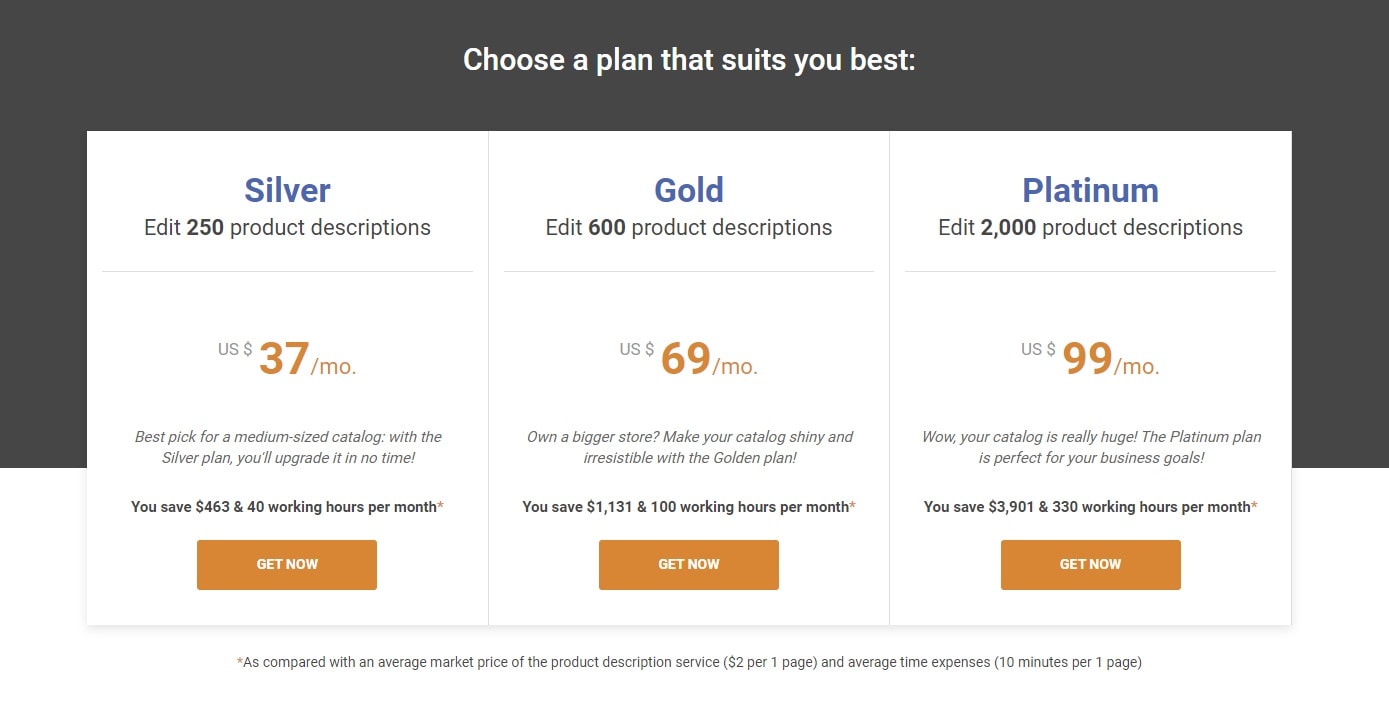Image resolution: width=1389 pixels, height=705 pixels.
Task: Select the "Own a bigger store?" blurb
Action: pyautogui.click(x=689, y=447)
